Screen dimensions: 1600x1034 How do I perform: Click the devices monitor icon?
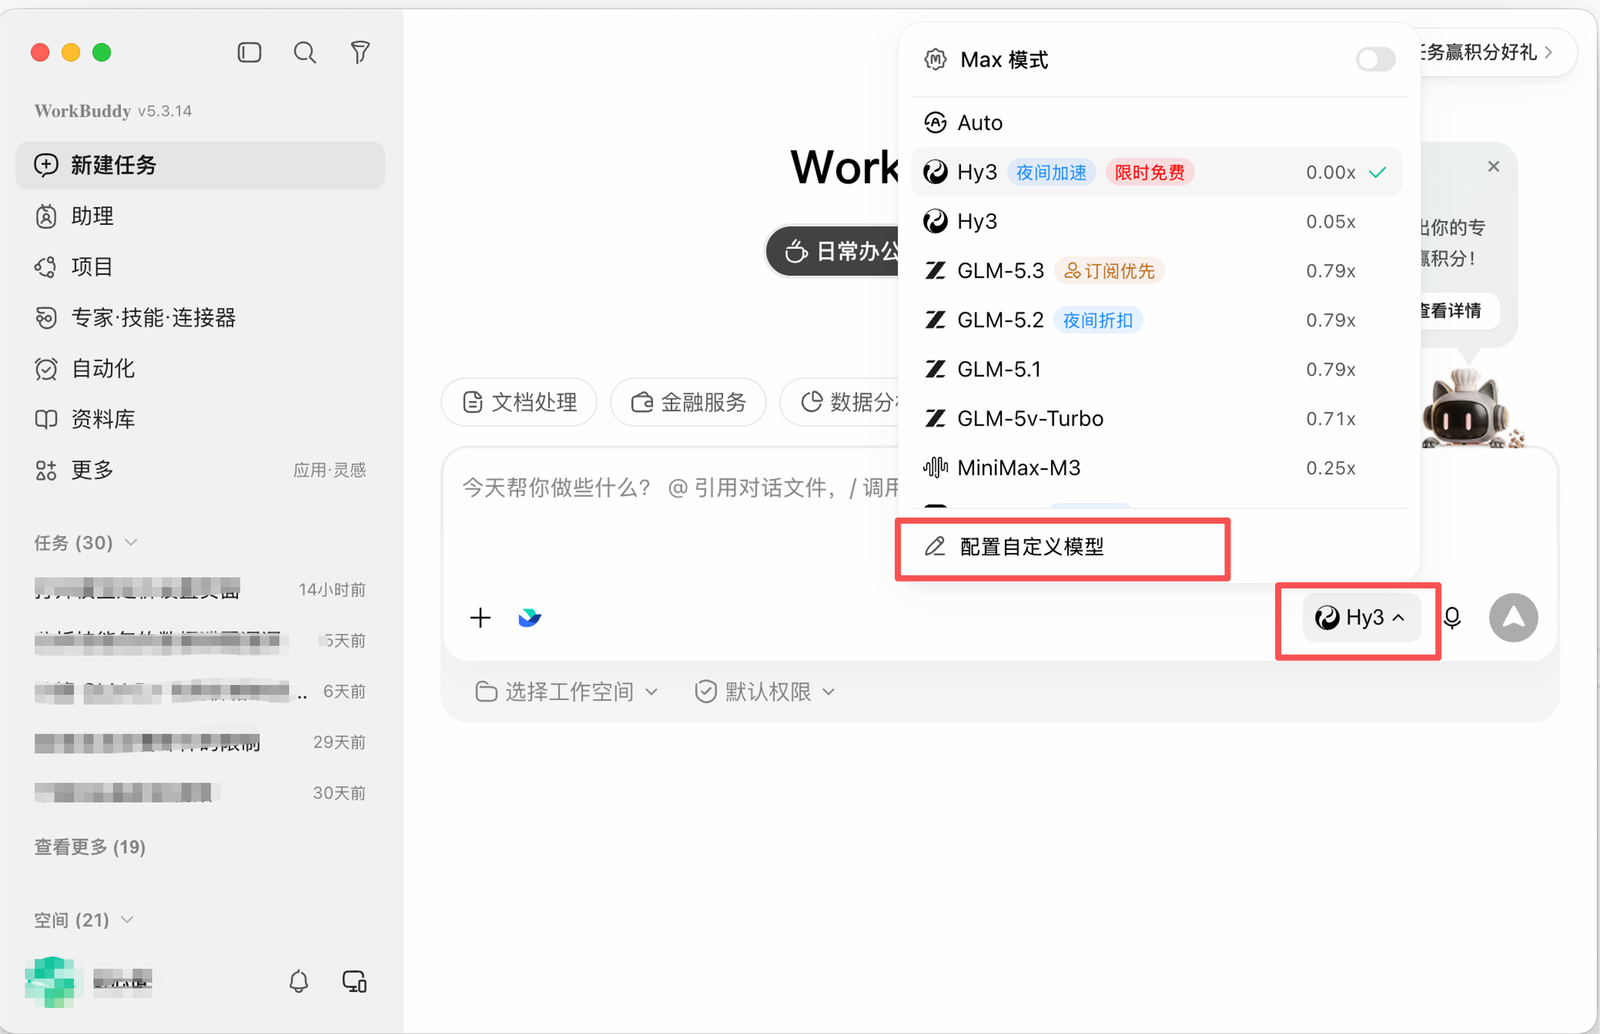(354, 982)
